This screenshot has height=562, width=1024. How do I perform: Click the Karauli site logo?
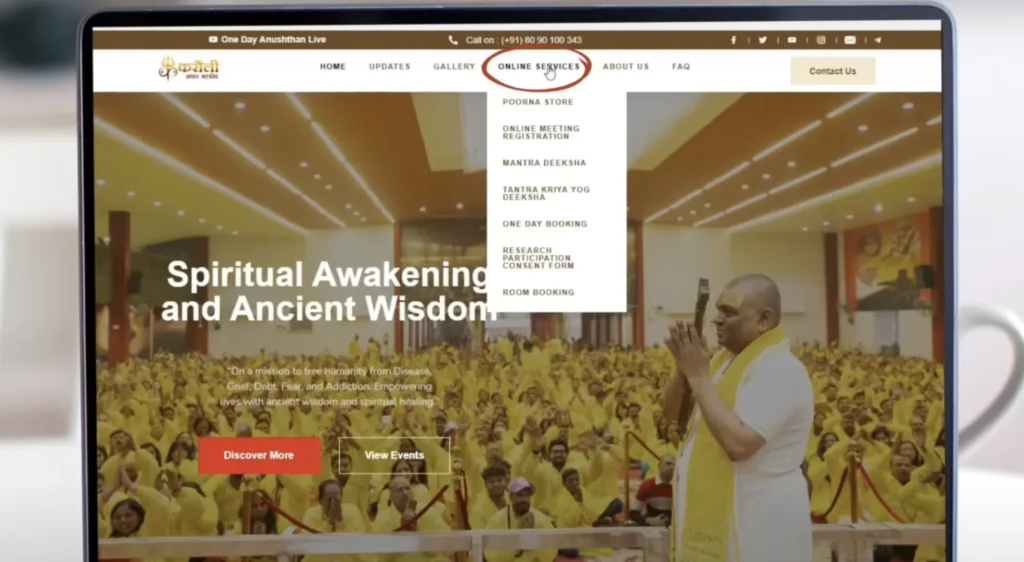(189, 68)
